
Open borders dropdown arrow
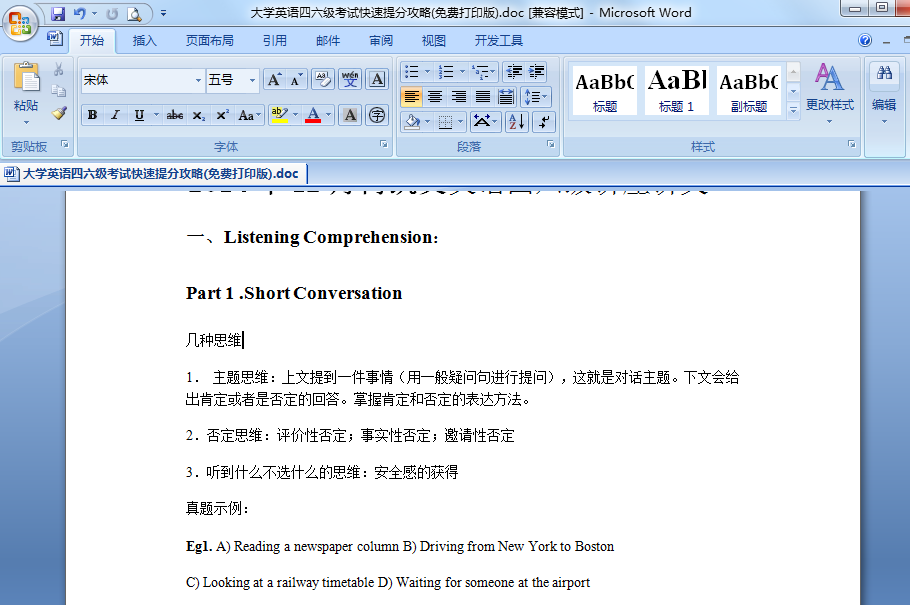[x=461, y=121]
